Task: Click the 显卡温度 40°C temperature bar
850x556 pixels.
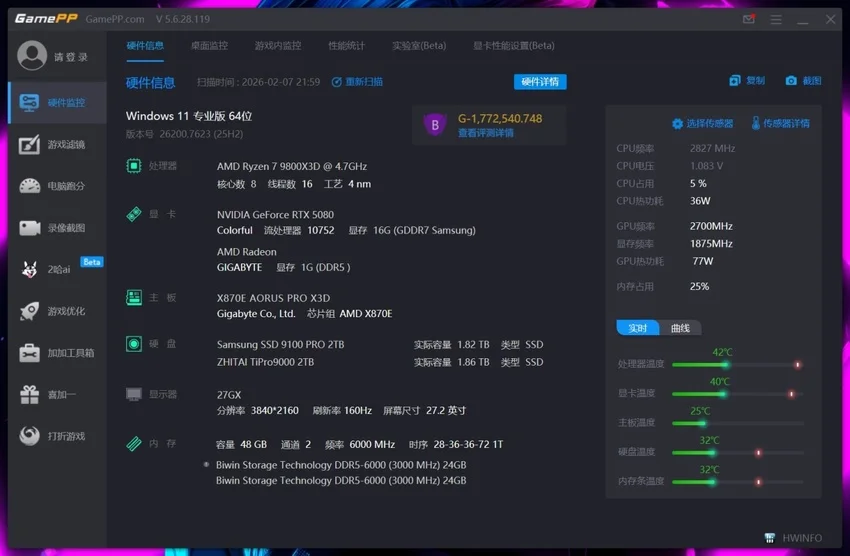Action: point(738,394)
